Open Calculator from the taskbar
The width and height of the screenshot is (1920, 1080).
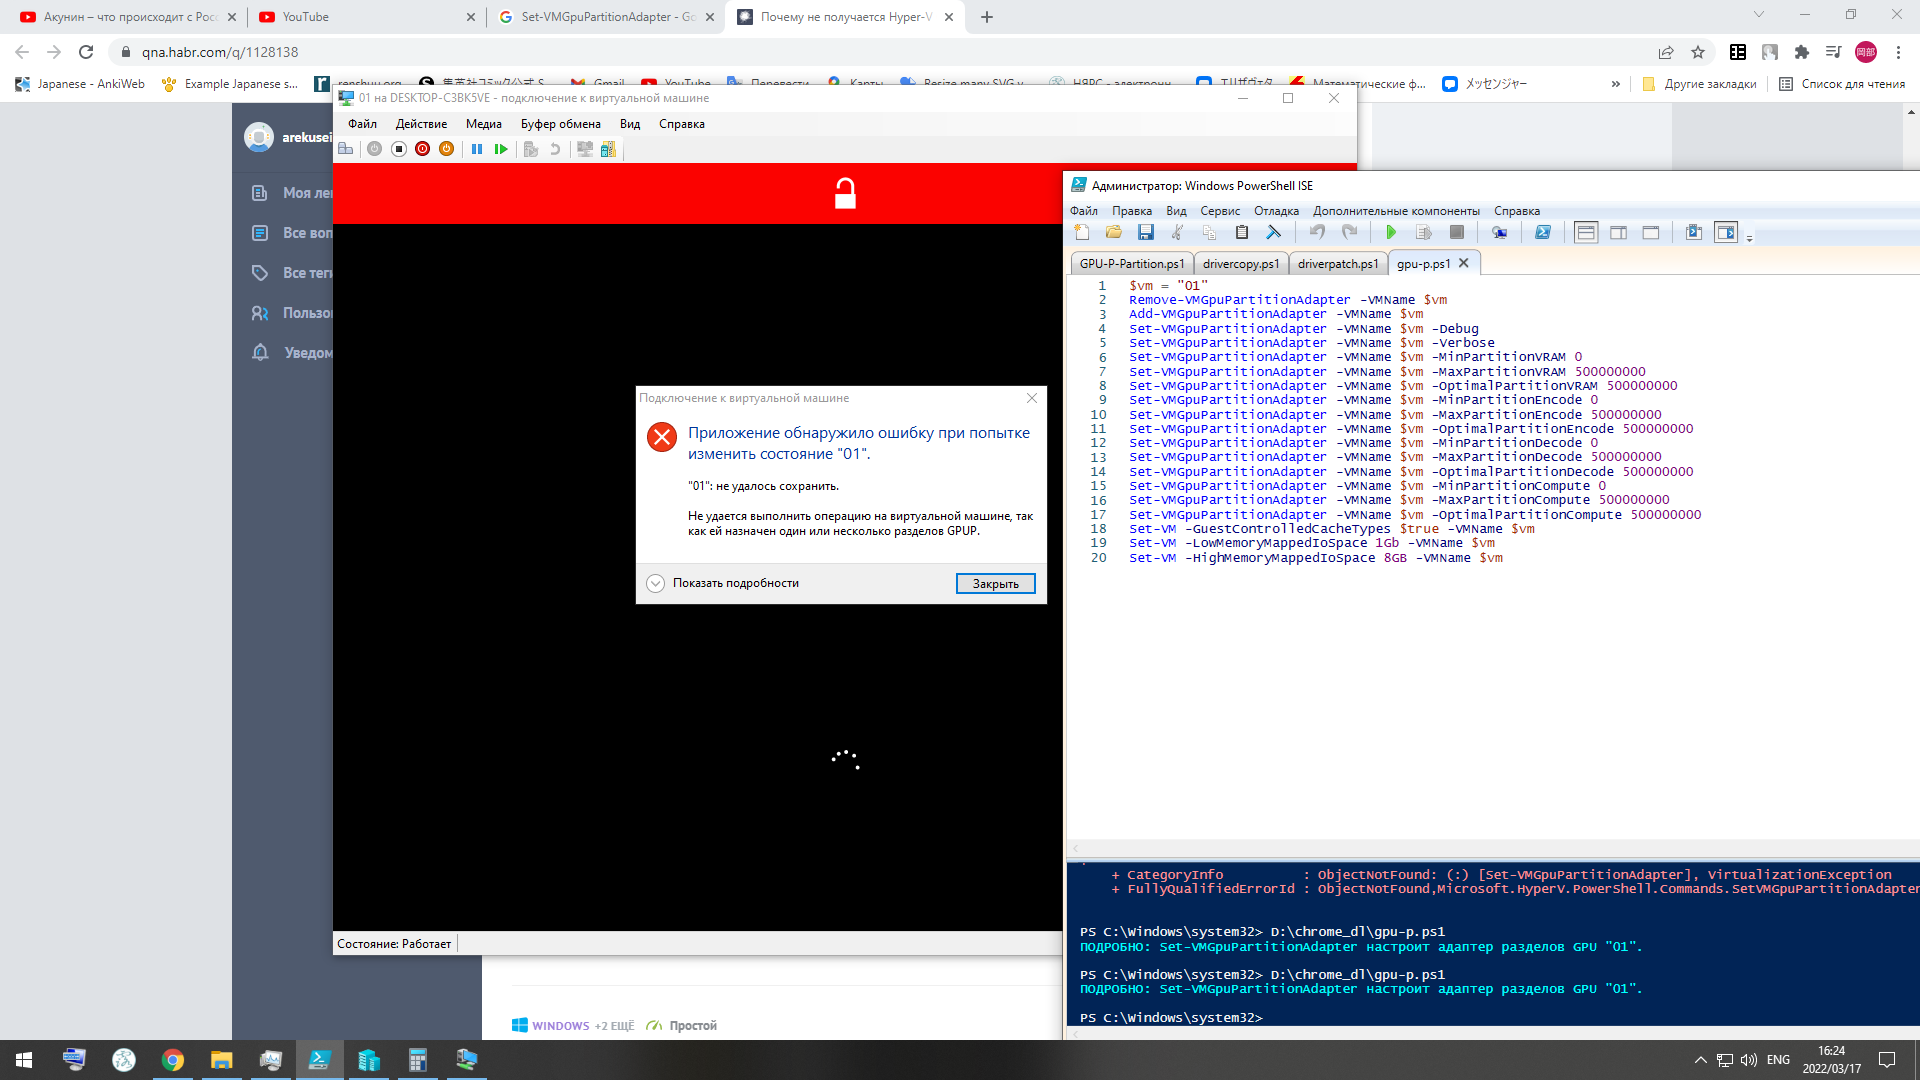click(417, 1060)
